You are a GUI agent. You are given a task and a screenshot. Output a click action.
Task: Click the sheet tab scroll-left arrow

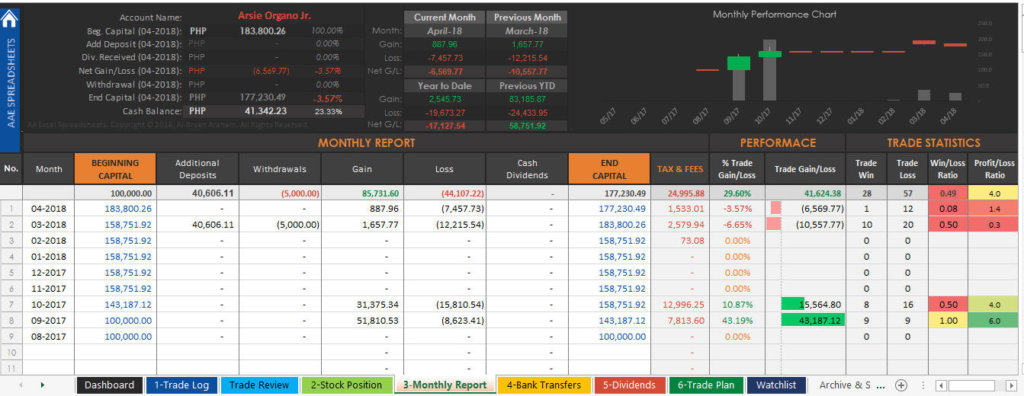pyautogui.click(x=21, y=386)
